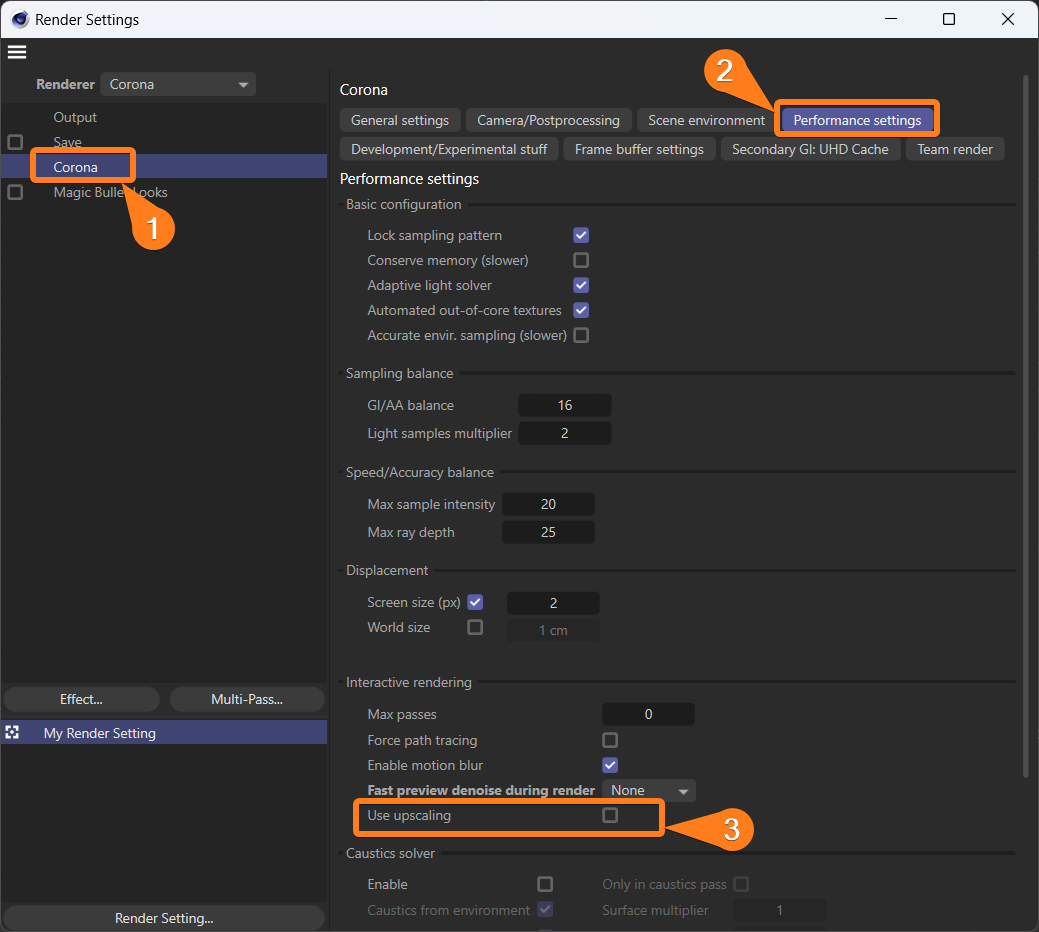Viewport: 1039px width, 932px height.
Task: Enable the World size checkbox
Action: (475, 627)
